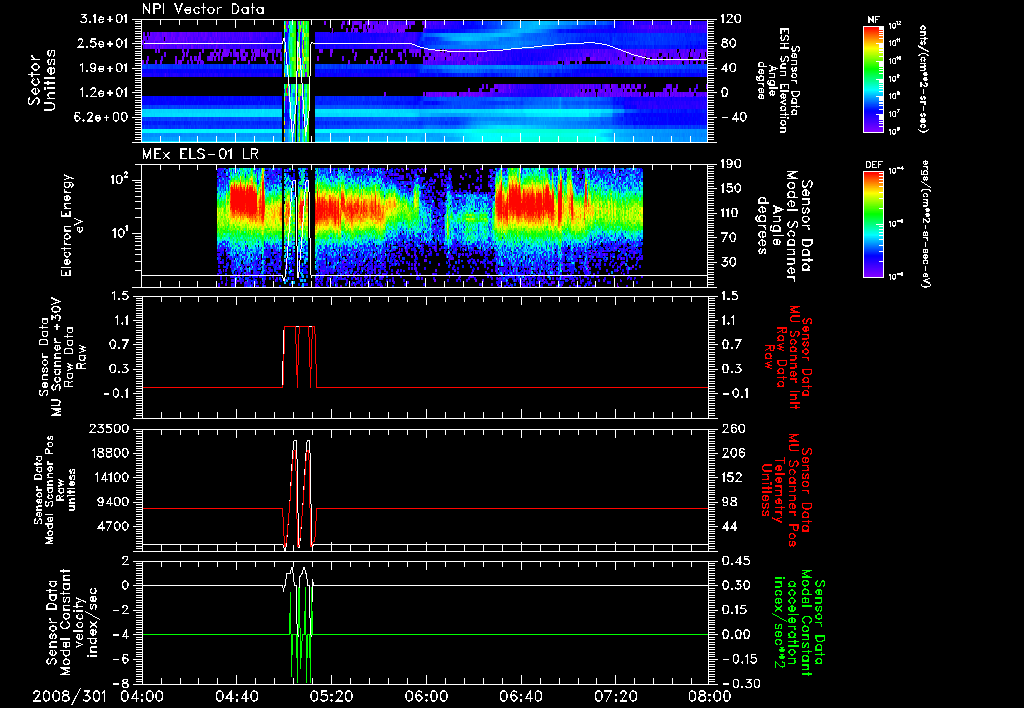Click the 0.45 acceleration tick label
Viewport: 1024px width, 708px height.
(735, 561)
